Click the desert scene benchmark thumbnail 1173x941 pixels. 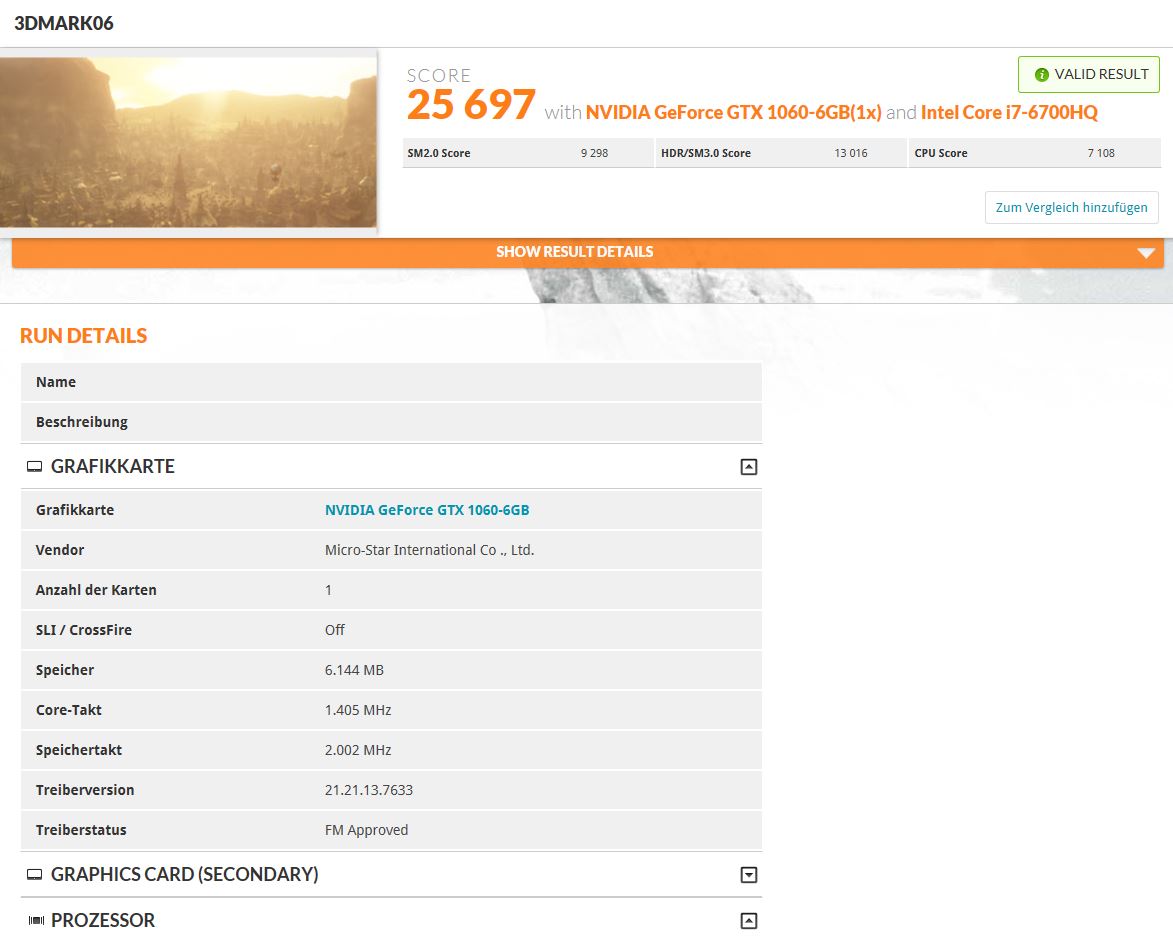(188, 141)
